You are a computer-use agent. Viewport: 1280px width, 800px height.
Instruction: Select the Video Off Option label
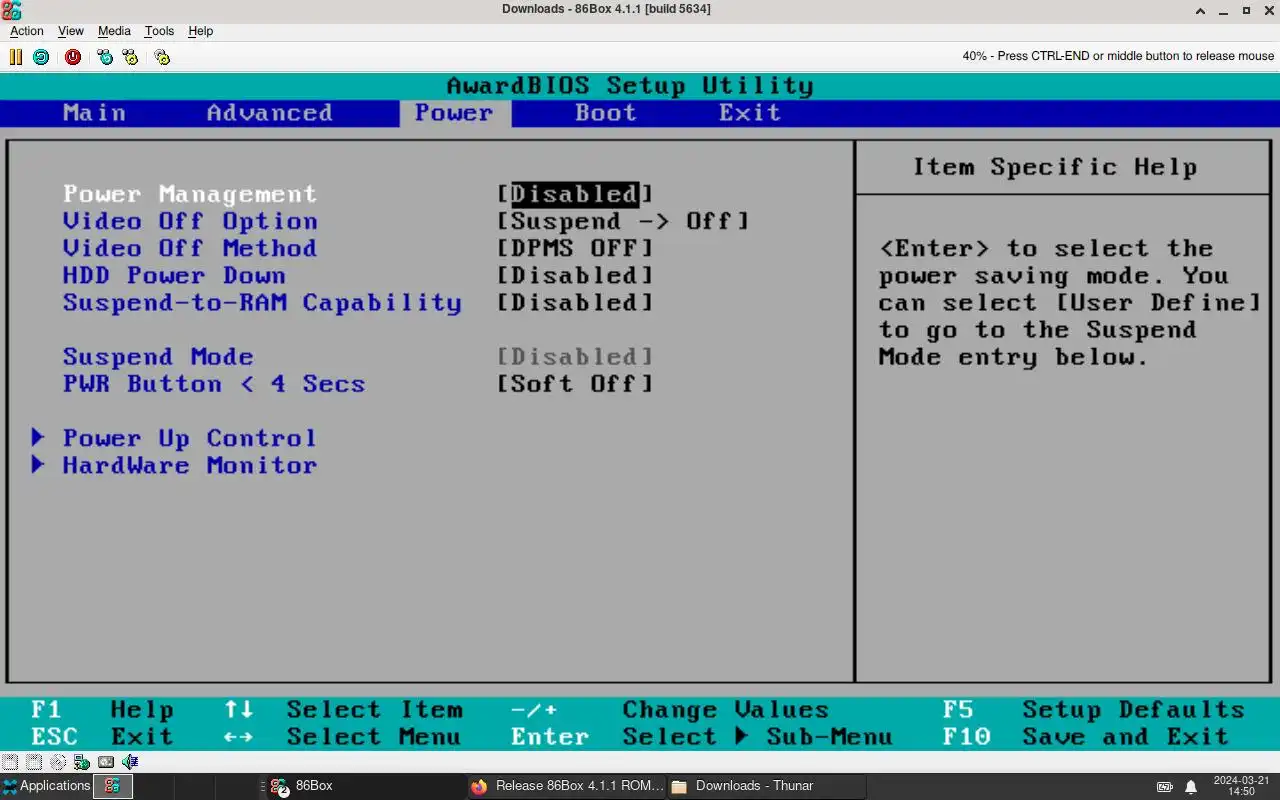[190, 221]
